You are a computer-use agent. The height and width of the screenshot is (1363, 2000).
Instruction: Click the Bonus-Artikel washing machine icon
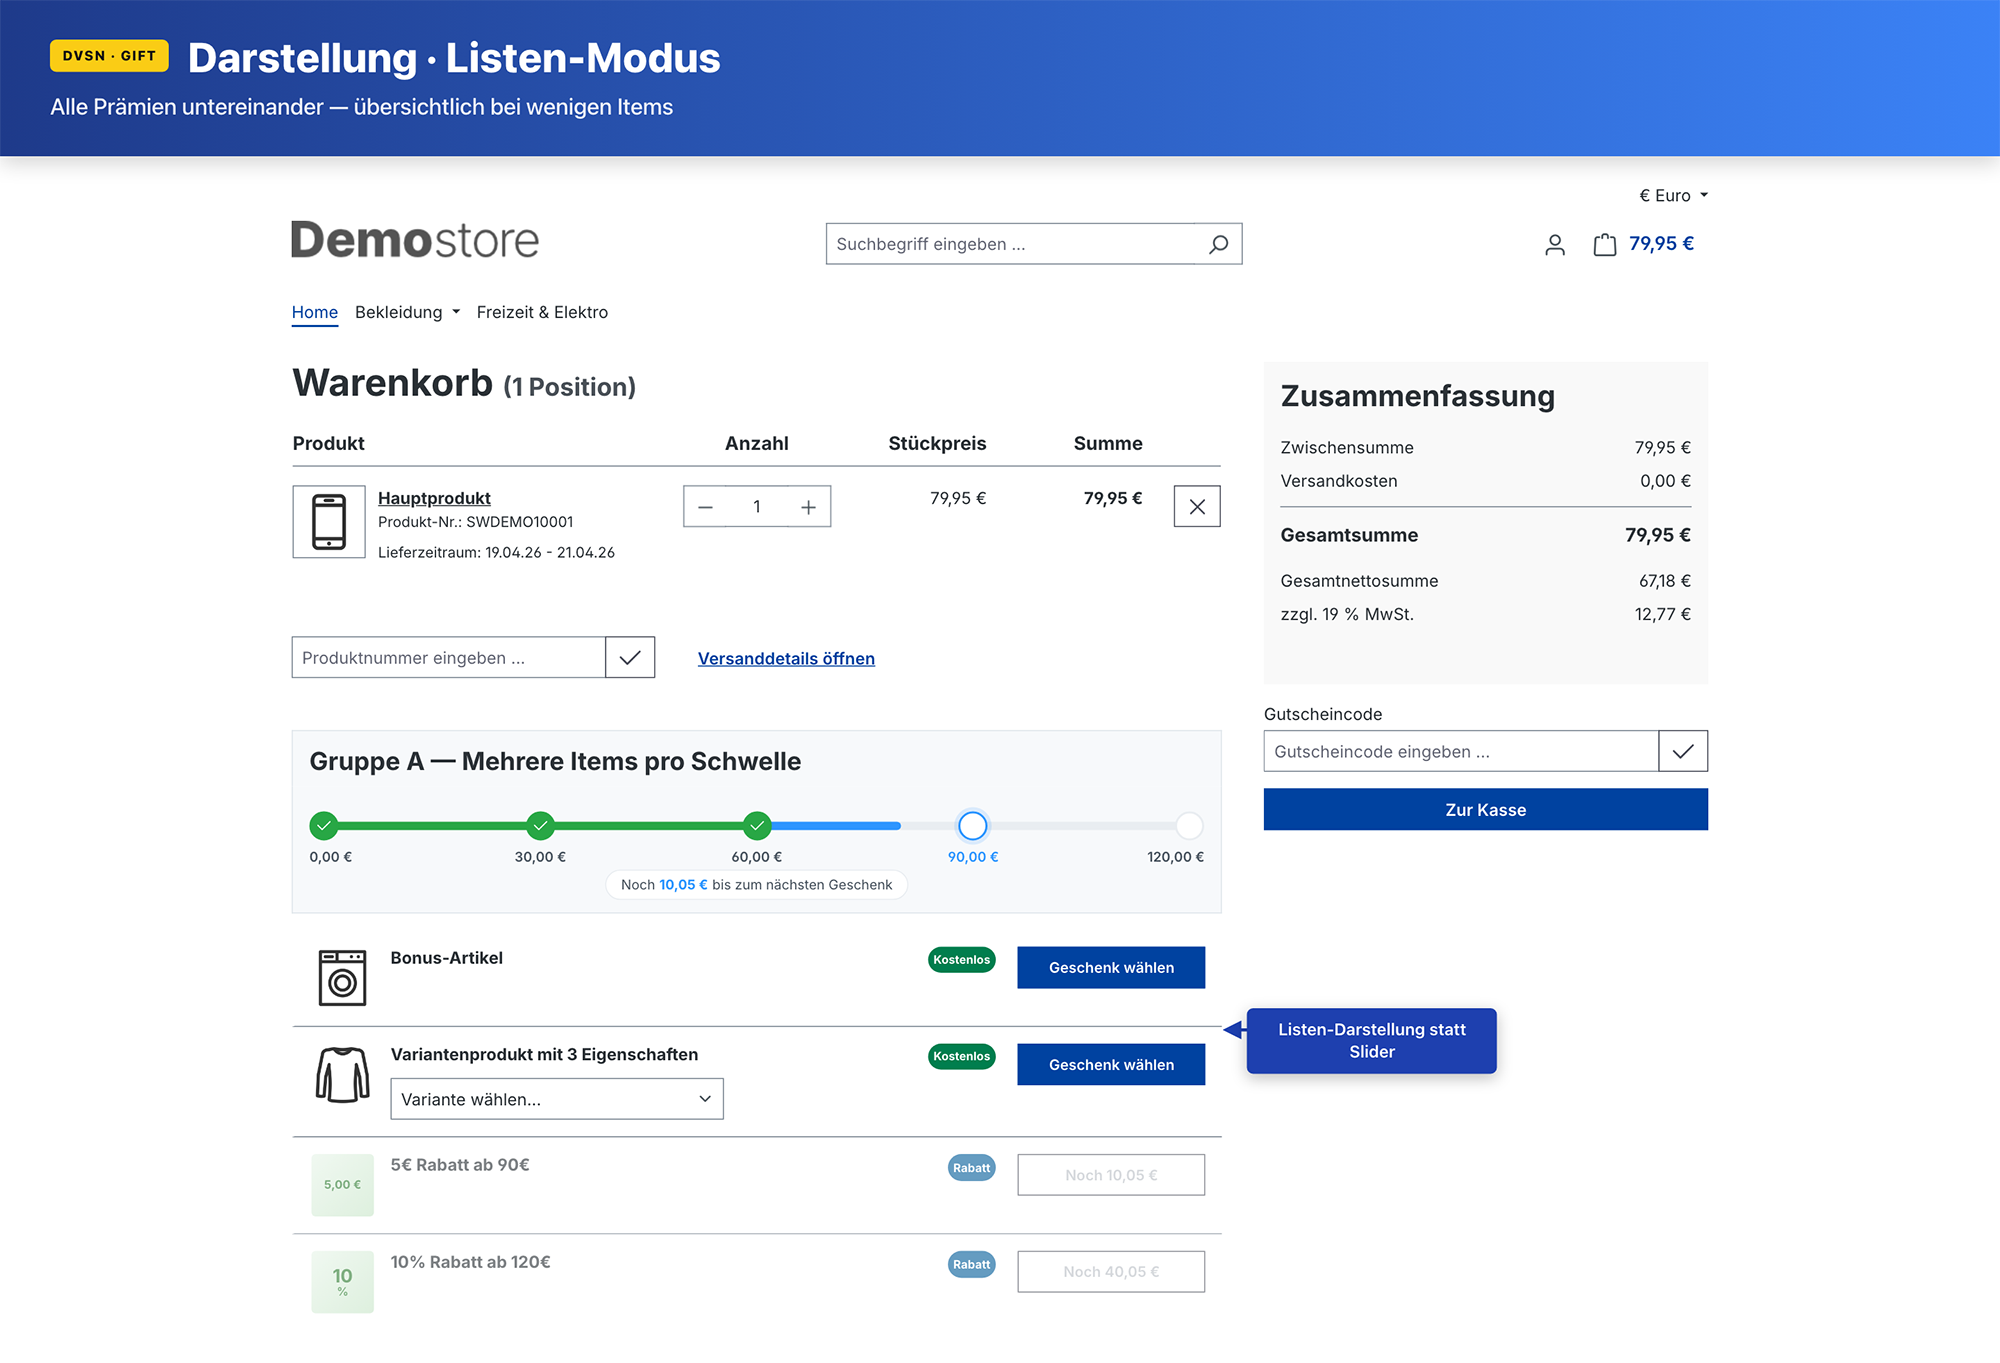click(342, 977)
